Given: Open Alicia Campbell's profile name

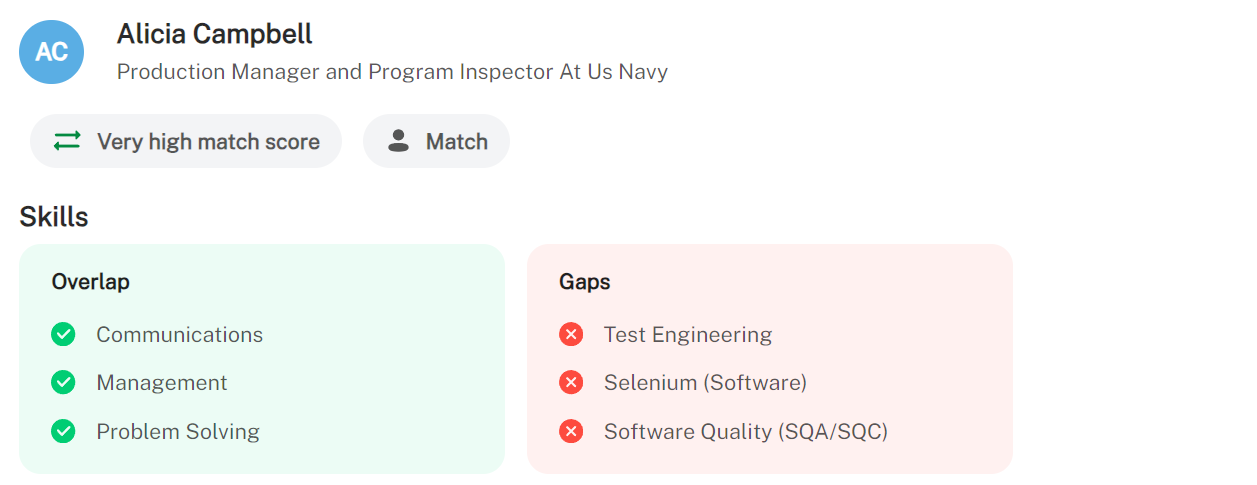Looking at the screenshot, I should coord(214,34).
